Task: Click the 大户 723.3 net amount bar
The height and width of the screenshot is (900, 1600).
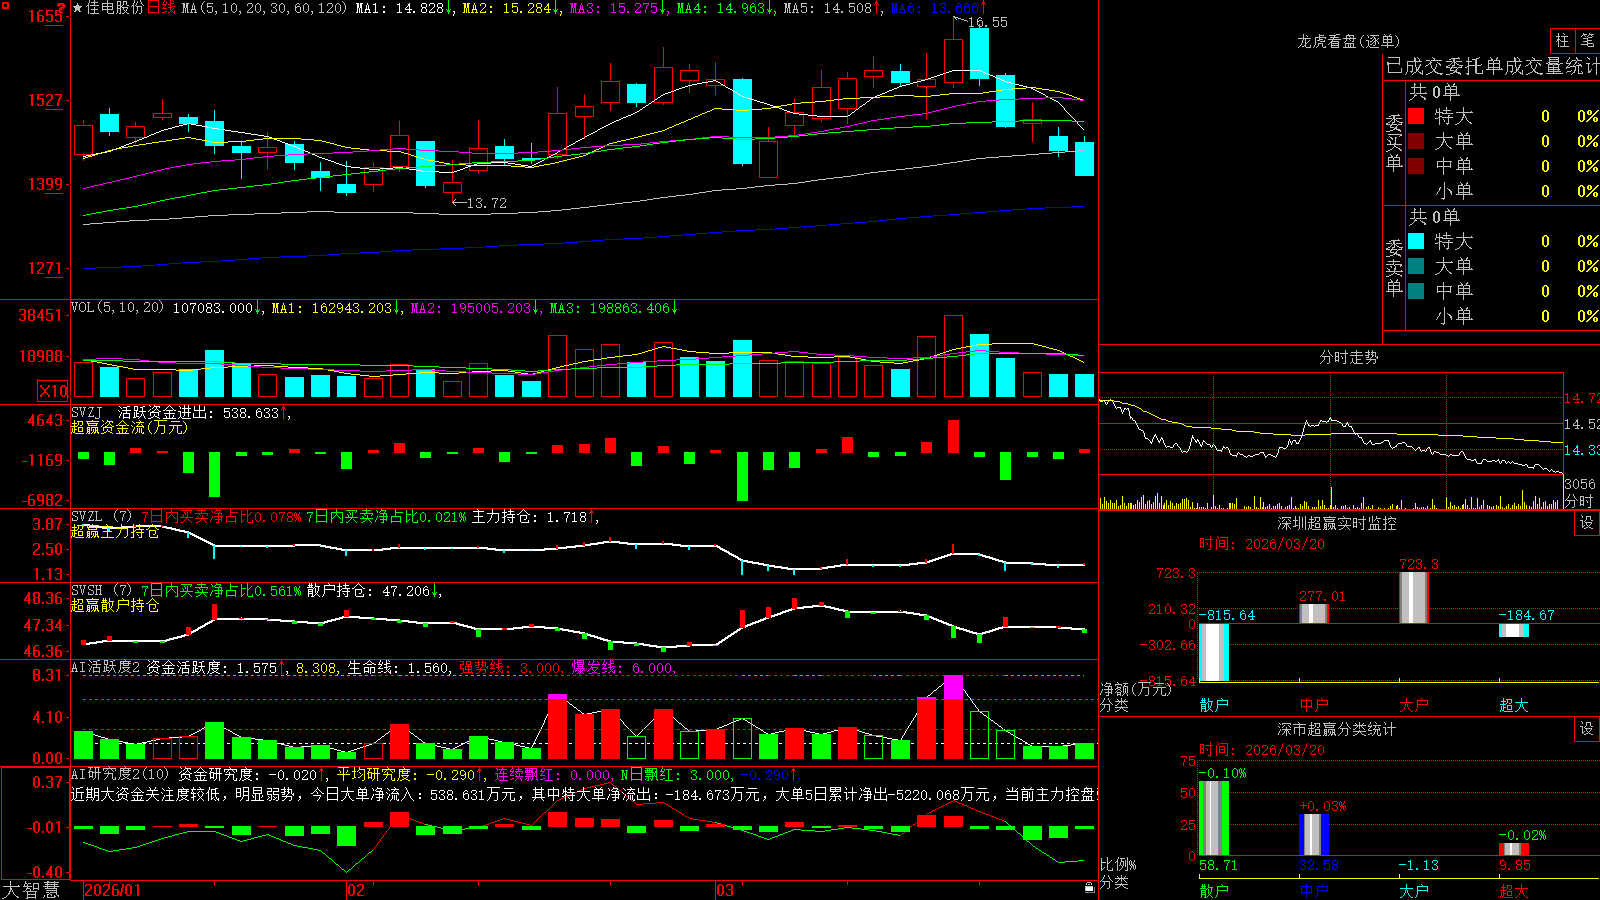Action: (x=1414, y=597)
